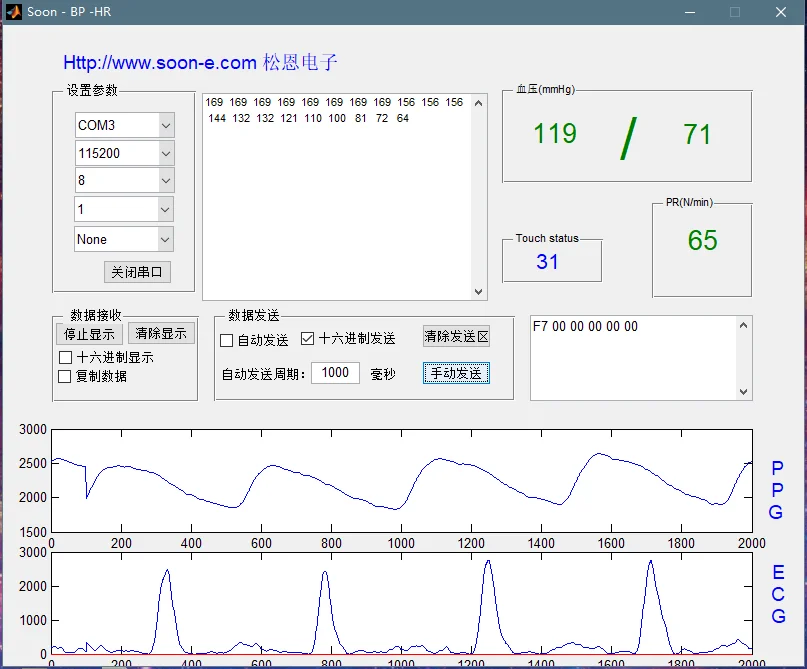The image size is (807, 669).
Task: Click inside the PPG waveform plot
Action: tap(402, 481)
